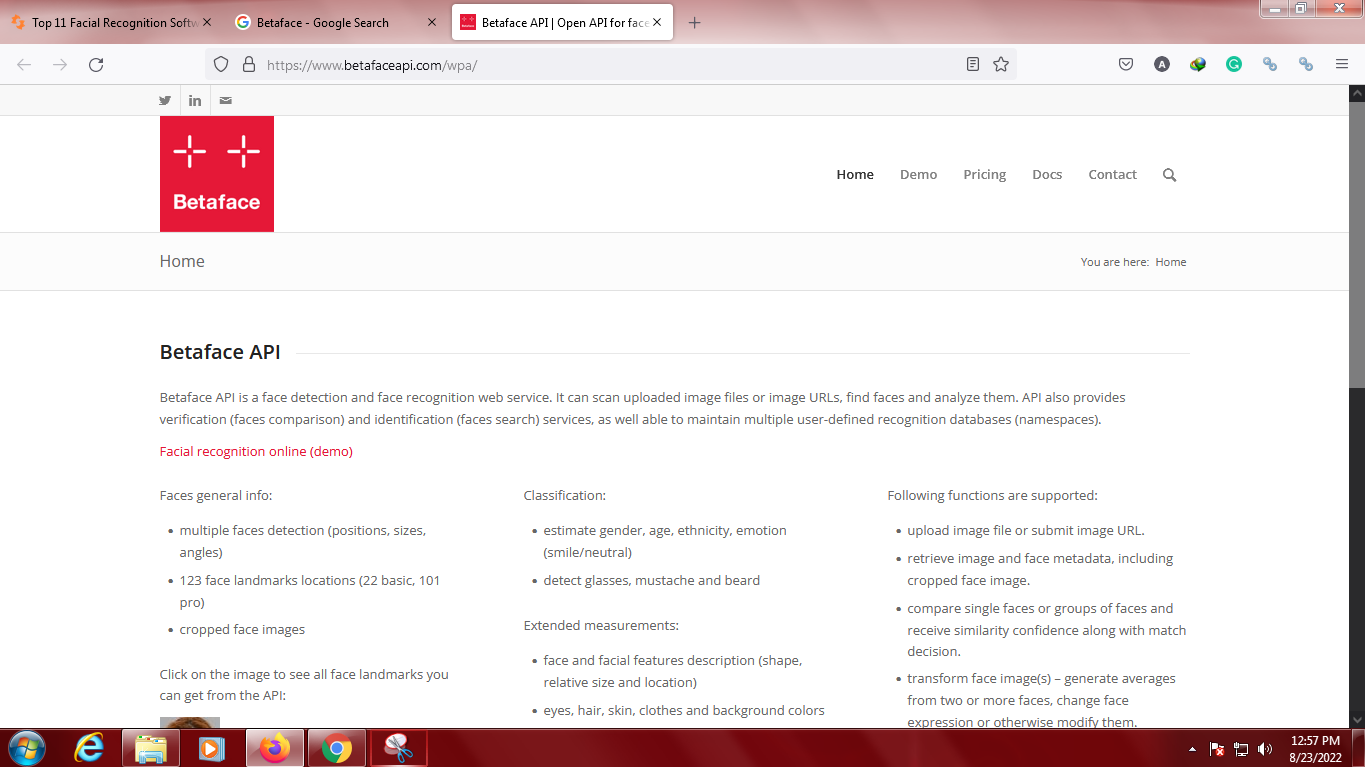Click the email envelope icon
Image resolution: width=1365 pixels, height=767 pixels.
point(226,100)
